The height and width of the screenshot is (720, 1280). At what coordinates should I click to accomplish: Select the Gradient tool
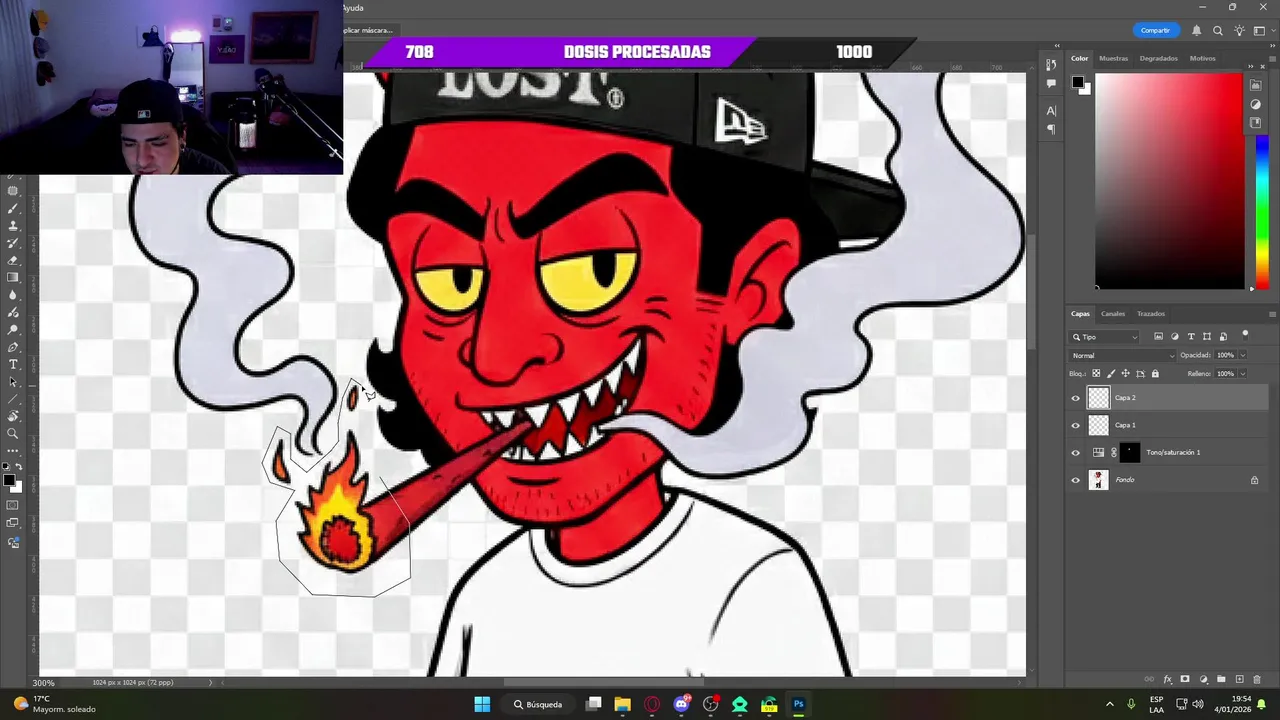coord(13,277)
